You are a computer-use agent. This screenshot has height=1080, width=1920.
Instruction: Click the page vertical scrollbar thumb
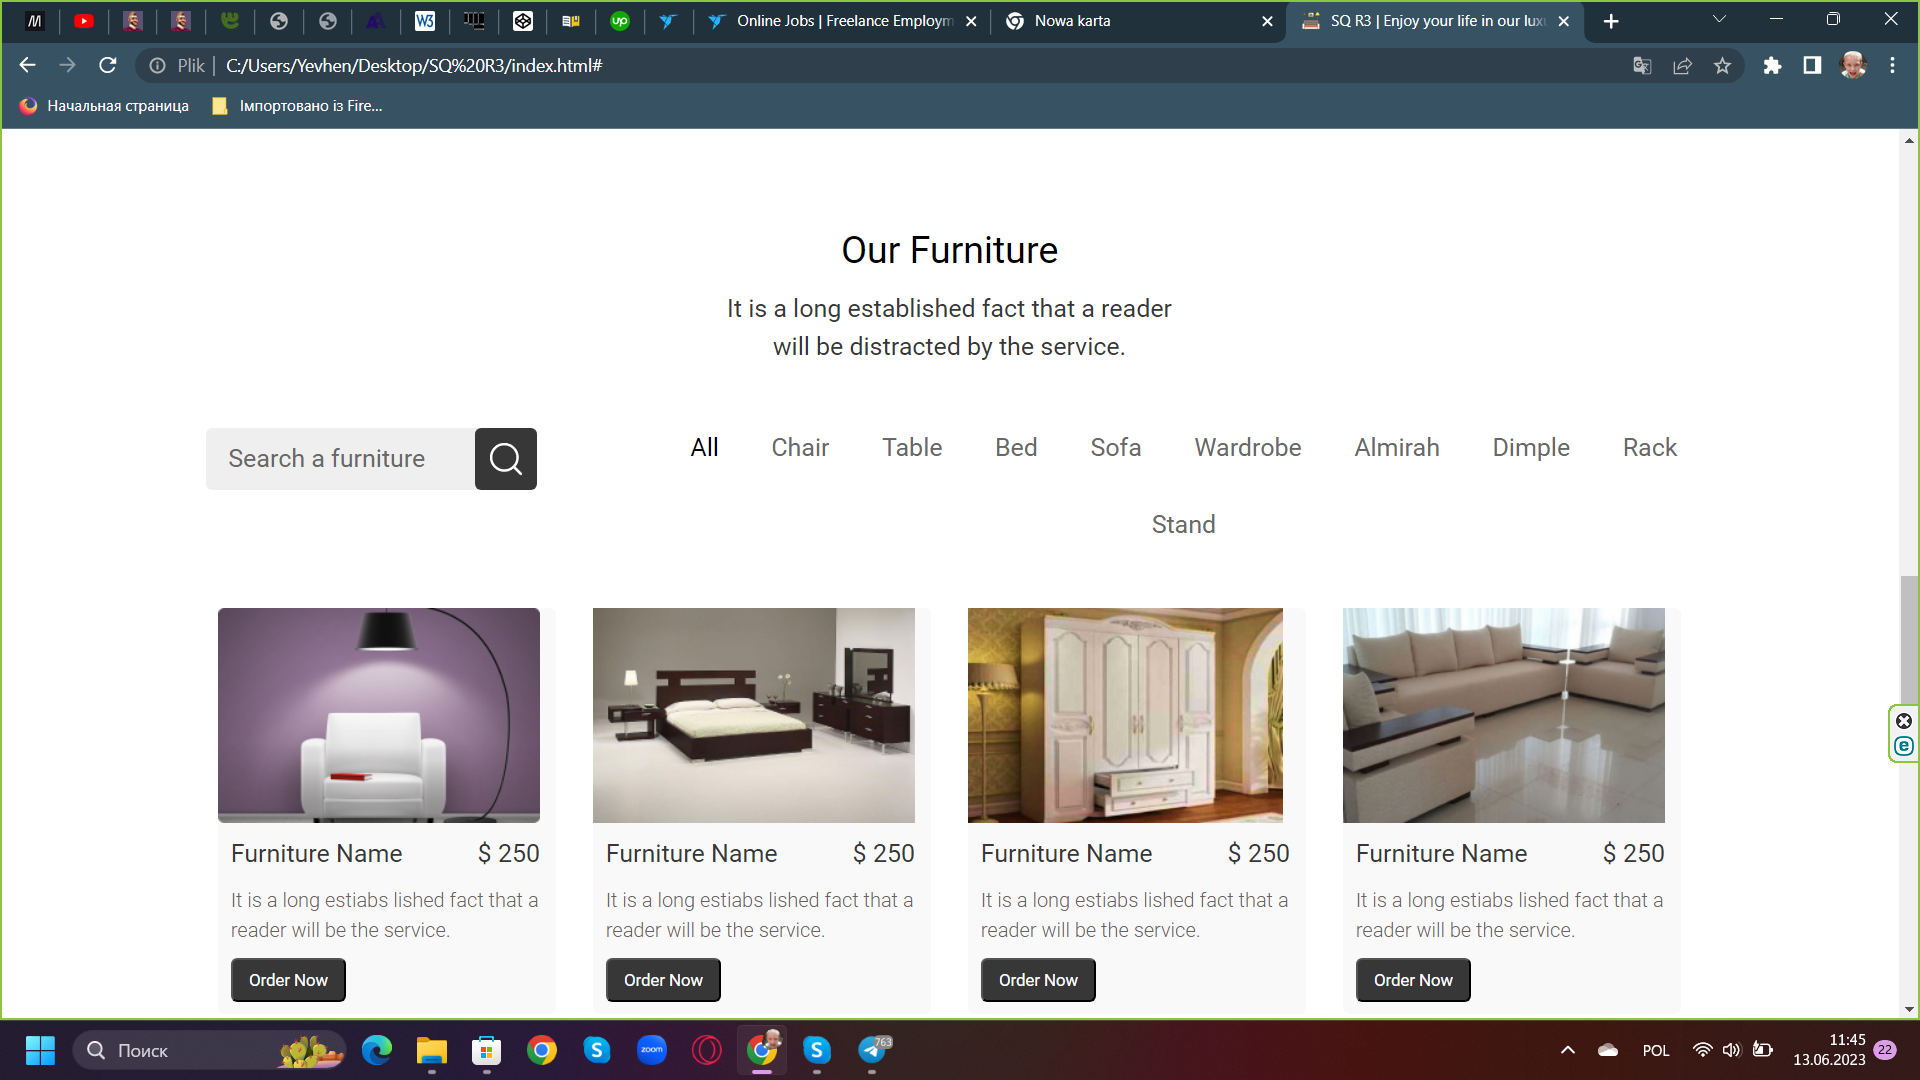tap(1909, 640)
